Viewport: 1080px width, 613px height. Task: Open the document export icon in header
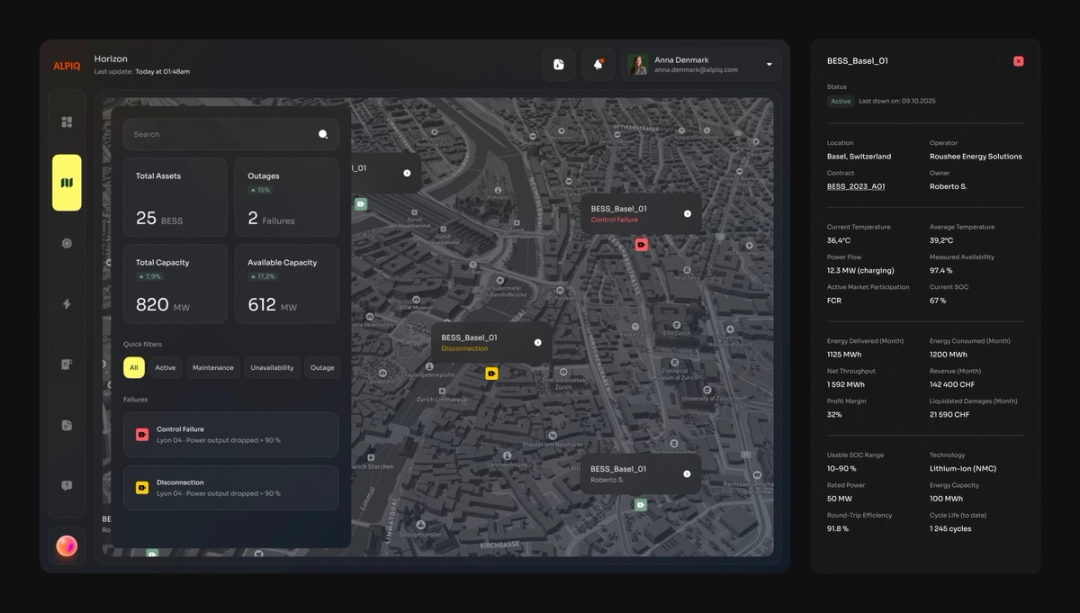click(559, 65)
